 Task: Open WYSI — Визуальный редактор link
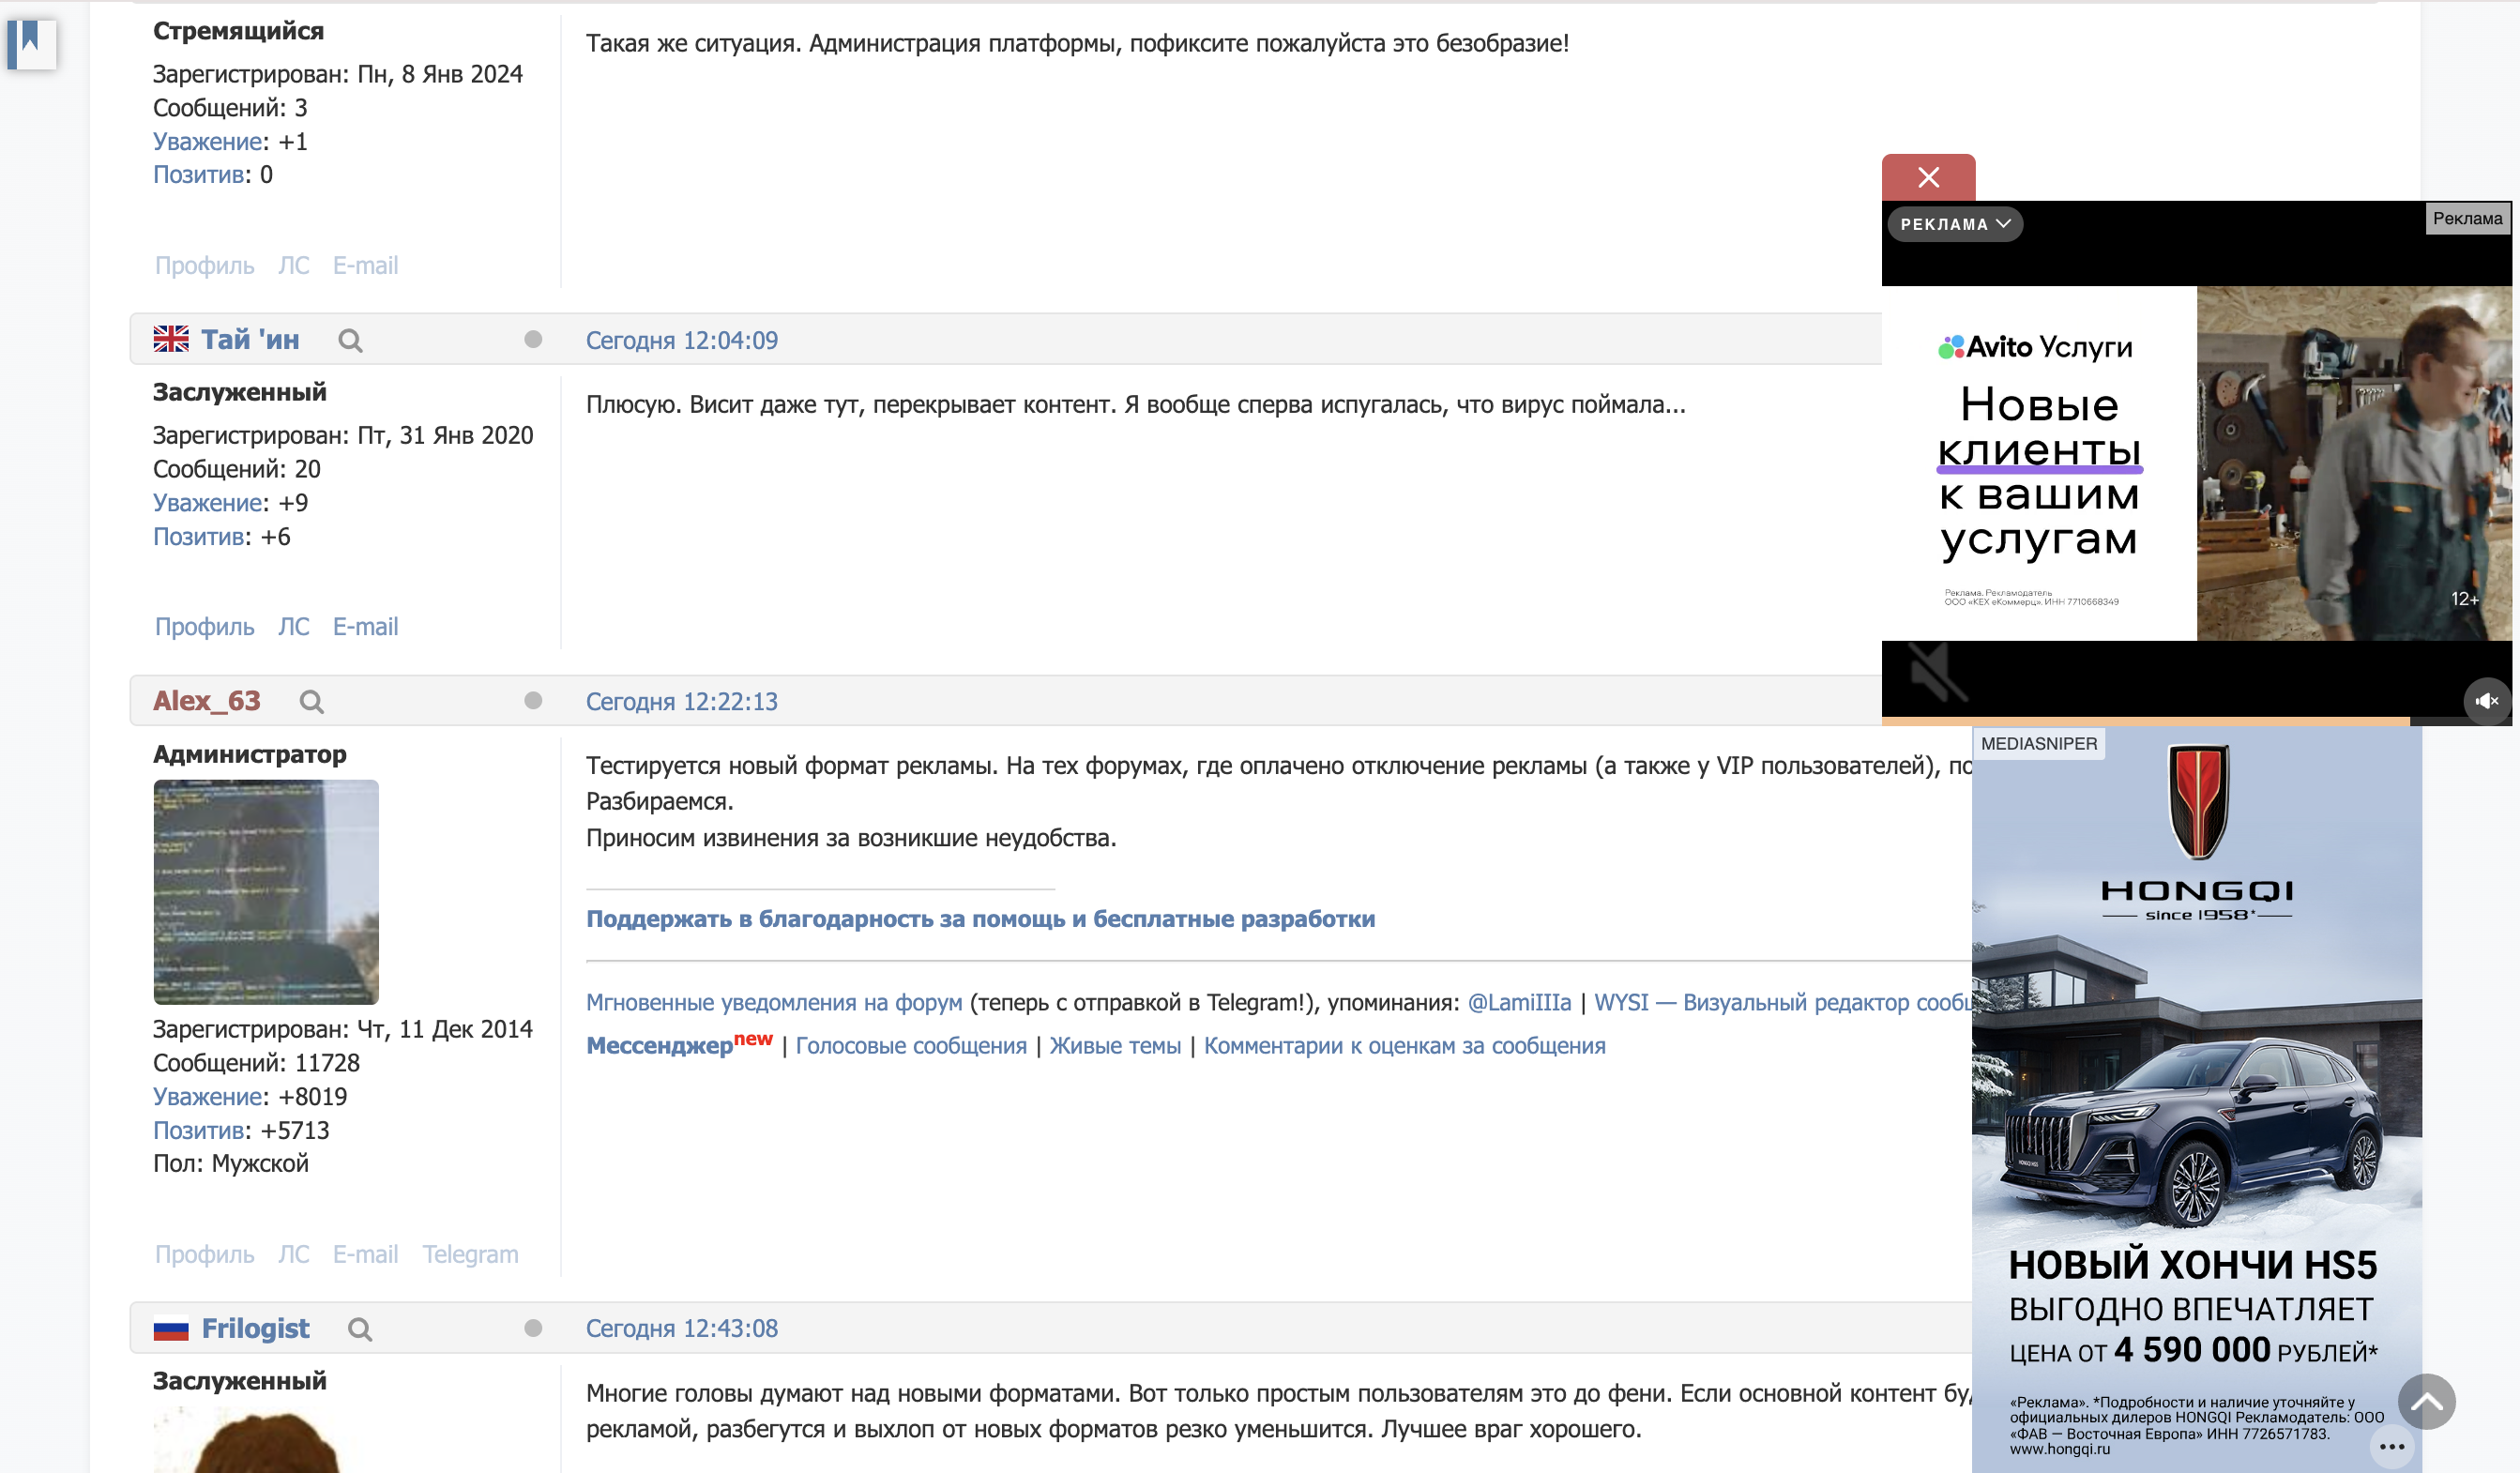tap(1782, 1002)
